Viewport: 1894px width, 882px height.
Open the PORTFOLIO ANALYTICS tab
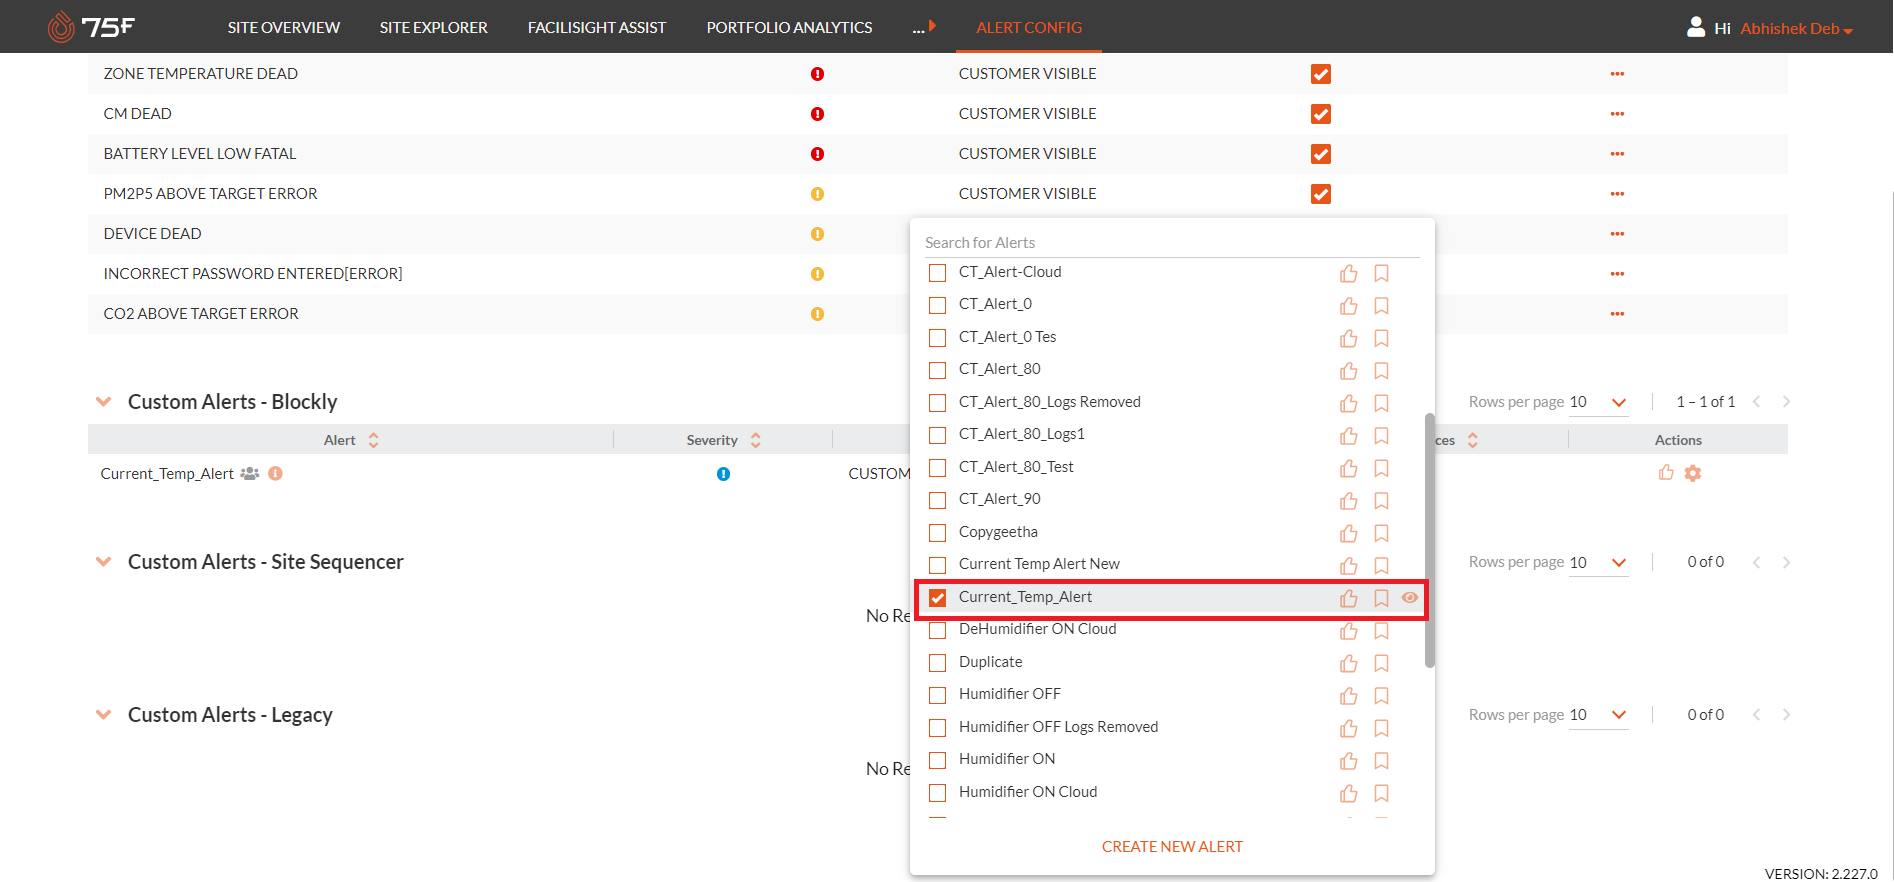(x=790, y=27)
